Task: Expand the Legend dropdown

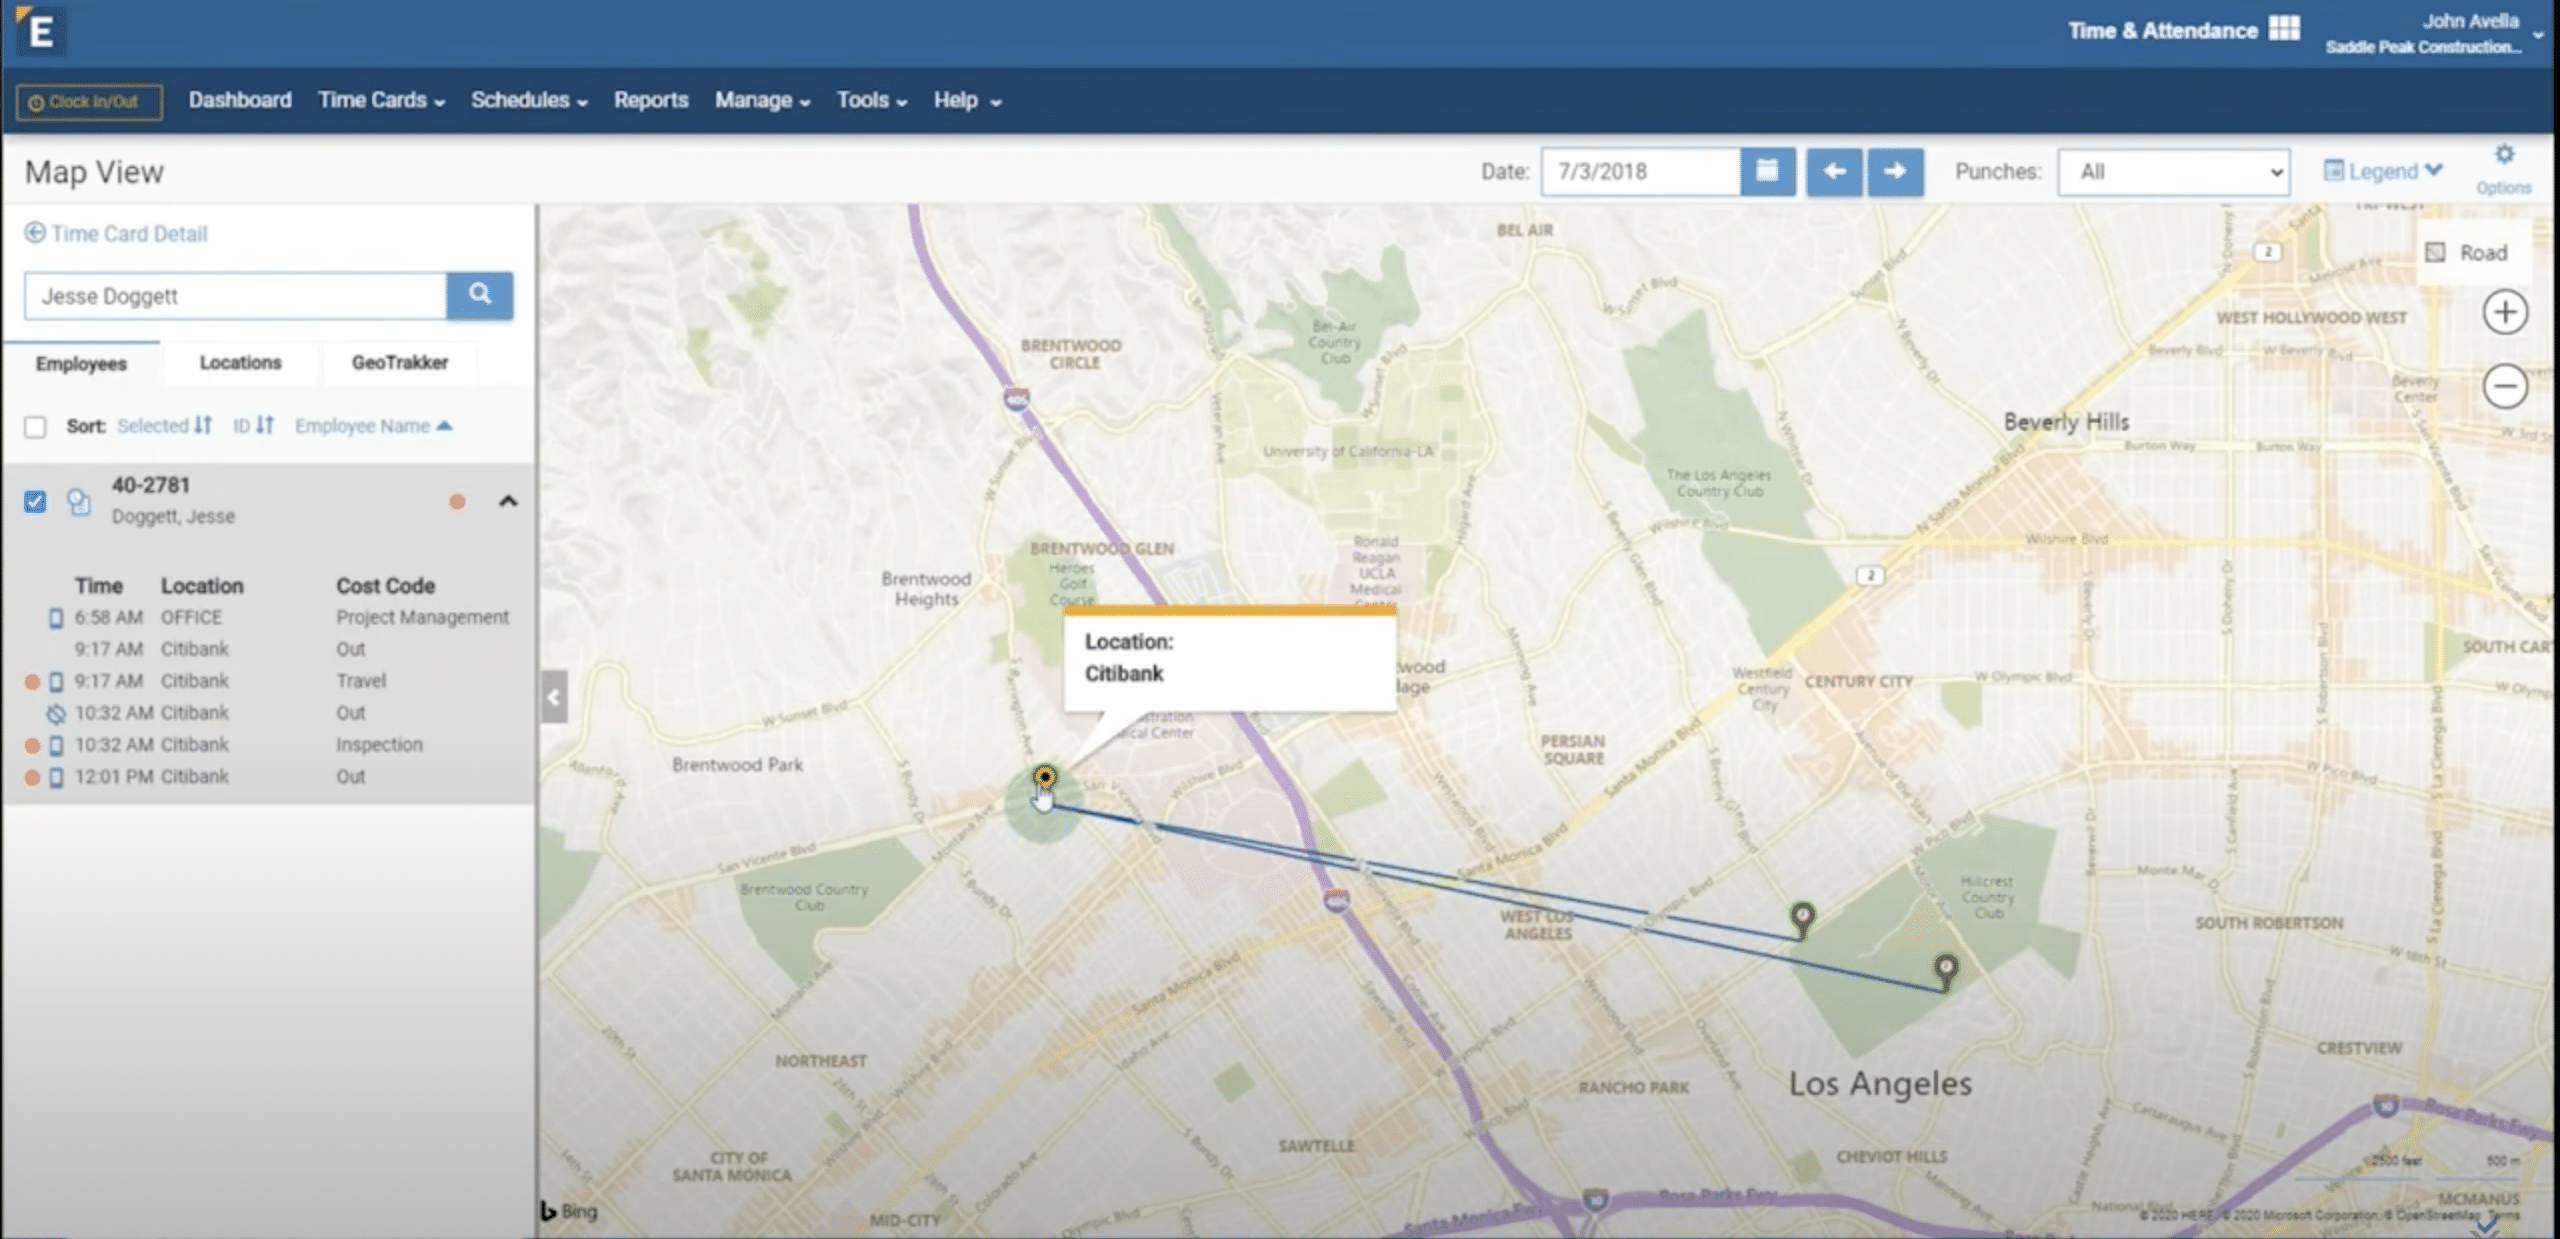Action: coord(2383,171)
